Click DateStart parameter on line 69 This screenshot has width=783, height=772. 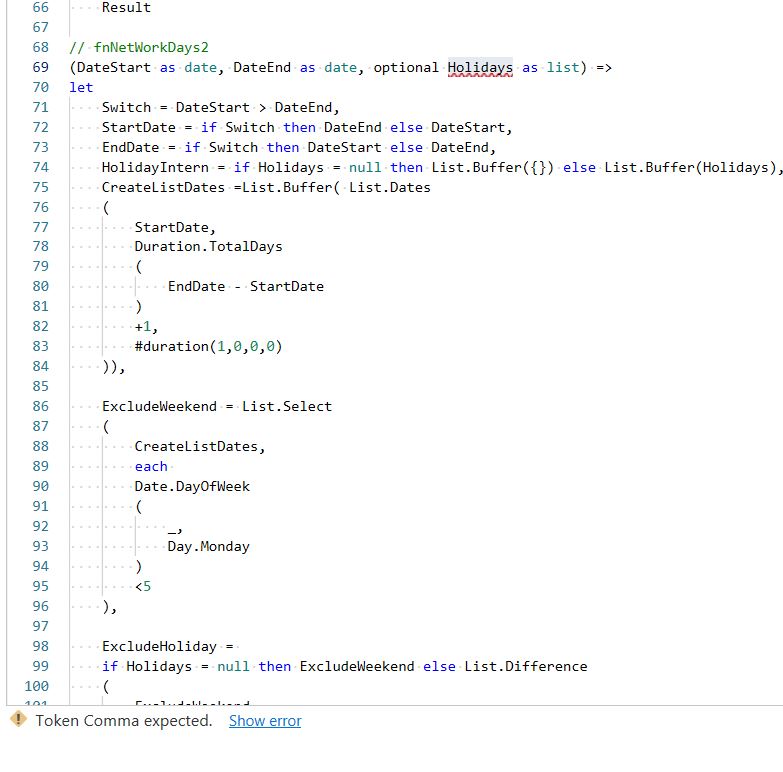point(114,67)
